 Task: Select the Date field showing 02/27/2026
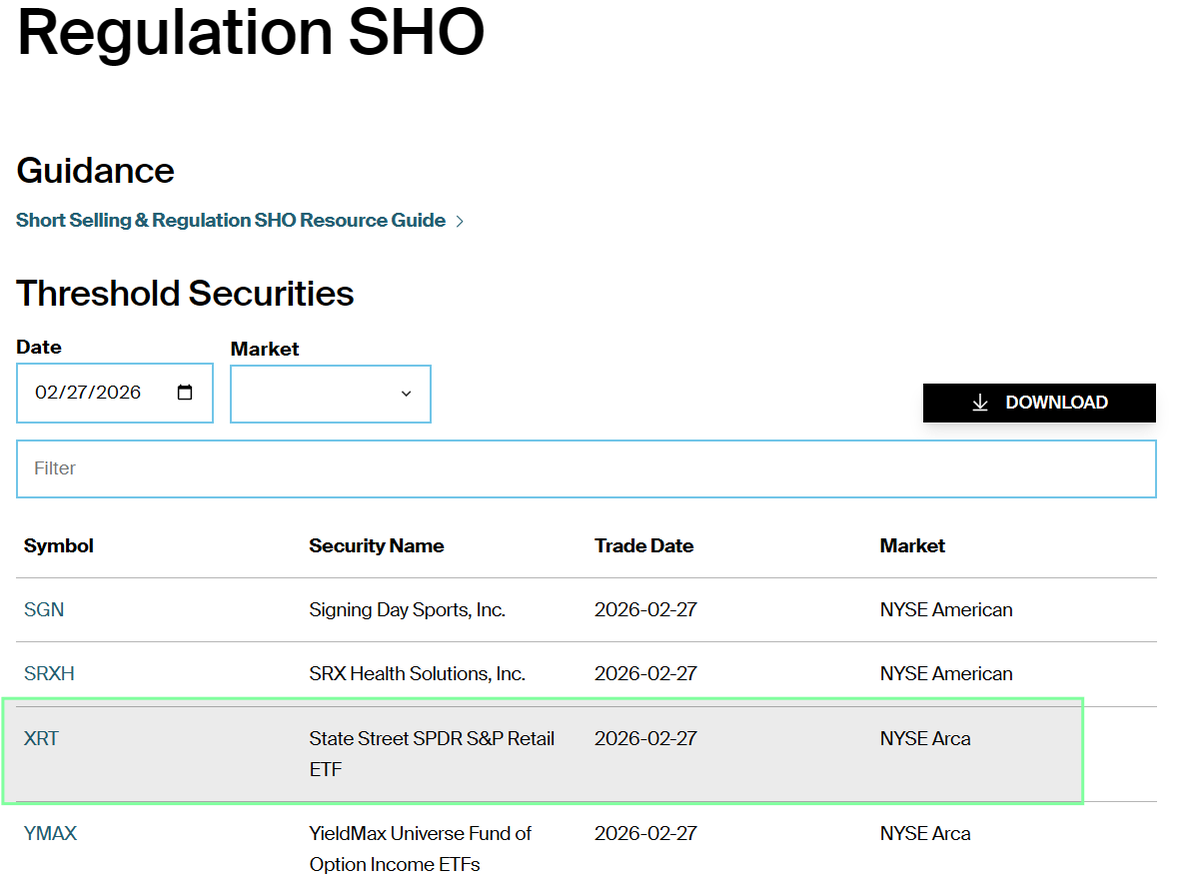pos(115,393)
